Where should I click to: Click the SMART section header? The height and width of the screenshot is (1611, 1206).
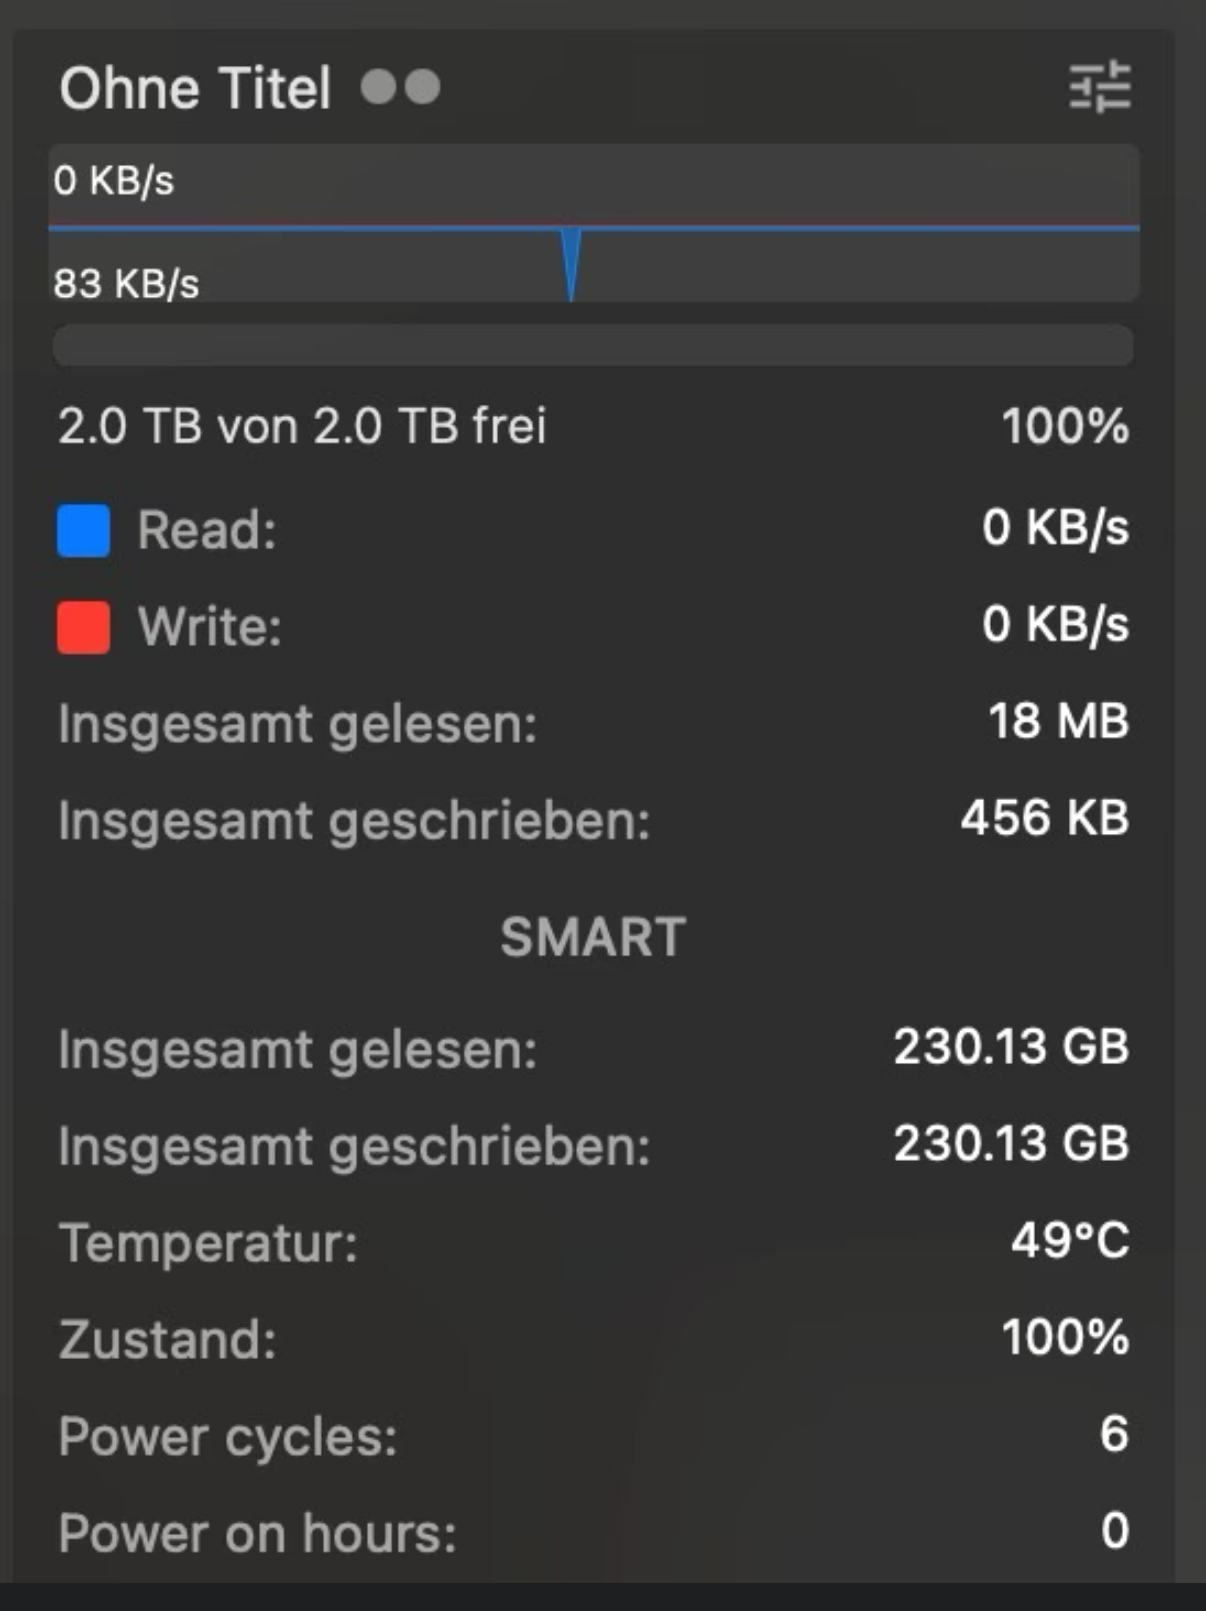point(593,937)
